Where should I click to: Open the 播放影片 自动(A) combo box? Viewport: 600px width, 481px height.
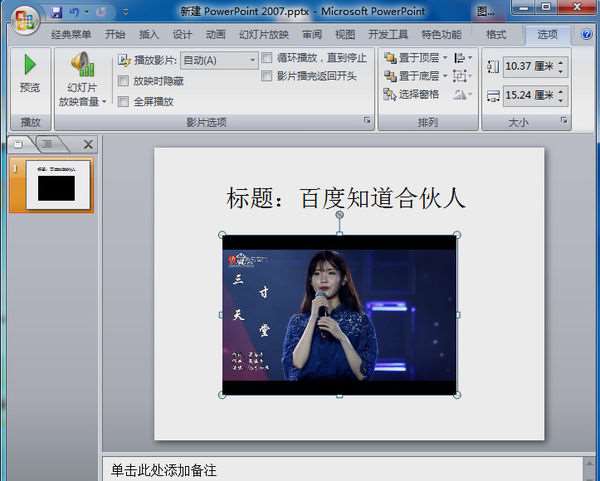coord(219,60)
